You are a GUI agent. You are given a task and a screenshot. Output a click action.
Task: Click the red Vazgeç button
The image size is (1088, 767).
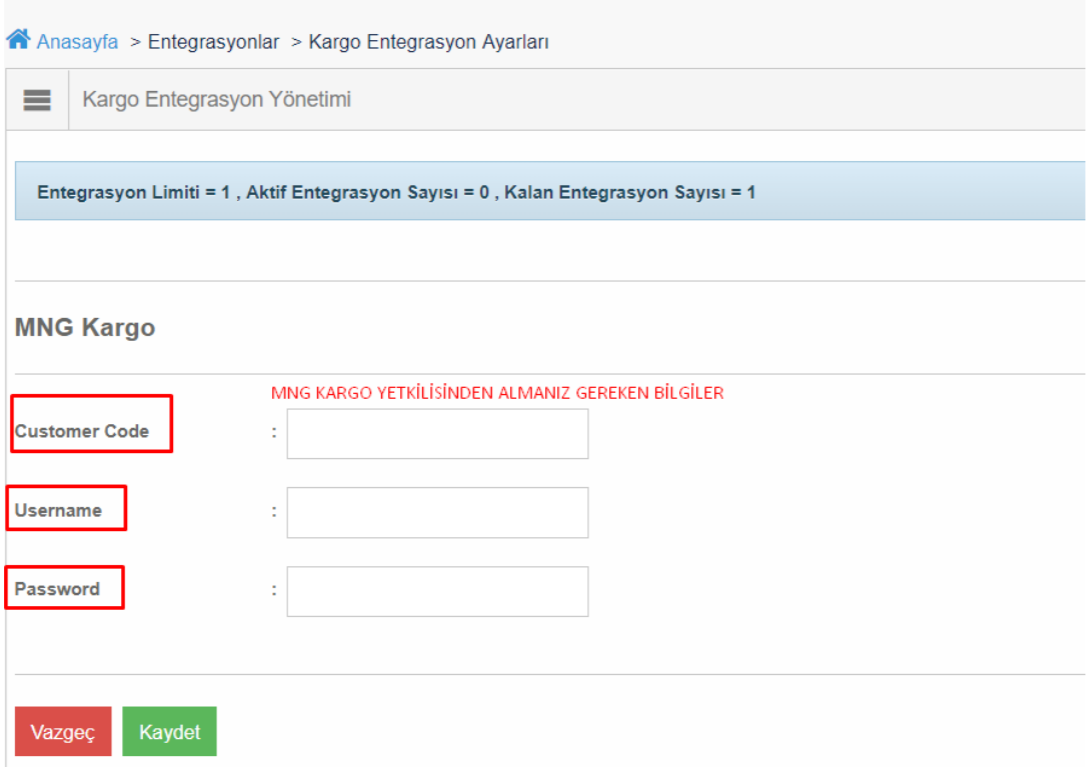click(x=63, y=732)
